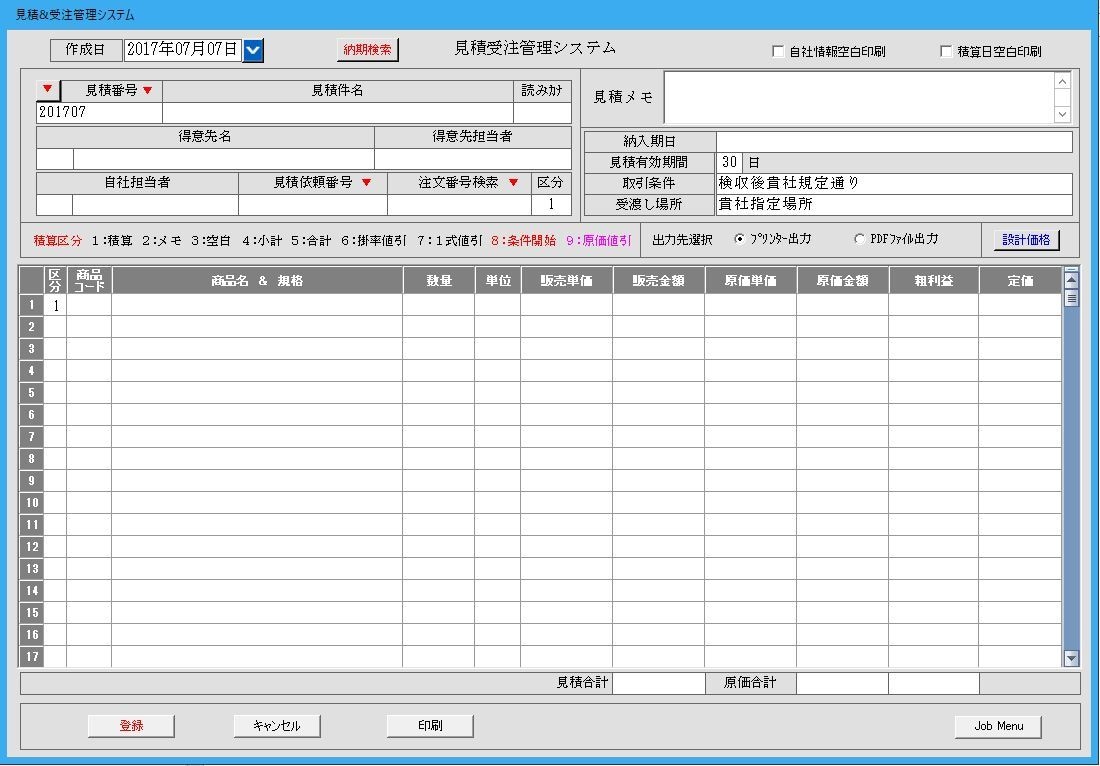The width and height of the screenshot is (1100, 766).
Task: Click the 納入期日 input field
Action: [894, 142]
